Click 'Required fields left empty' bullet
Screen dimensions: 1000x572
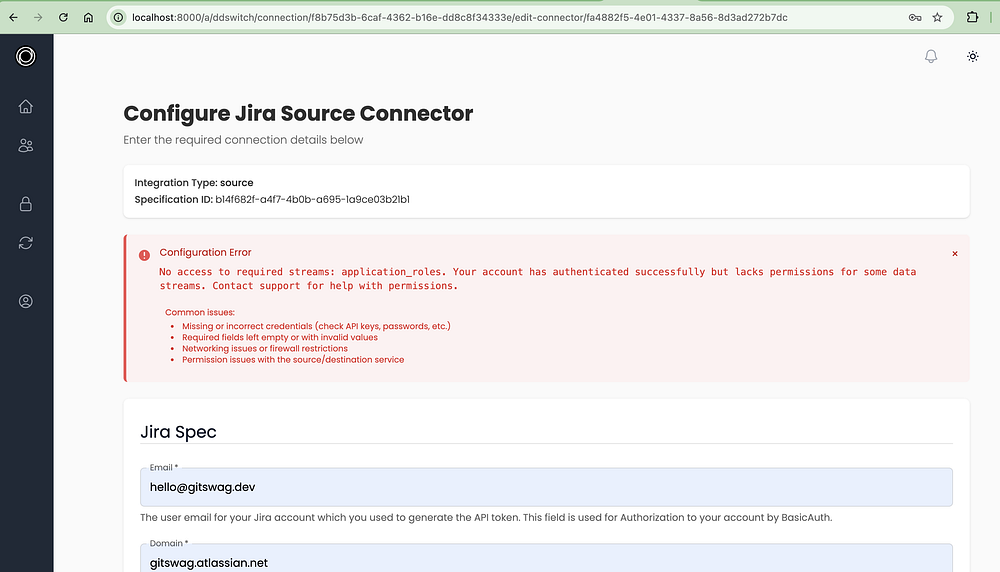coord(280,337)
